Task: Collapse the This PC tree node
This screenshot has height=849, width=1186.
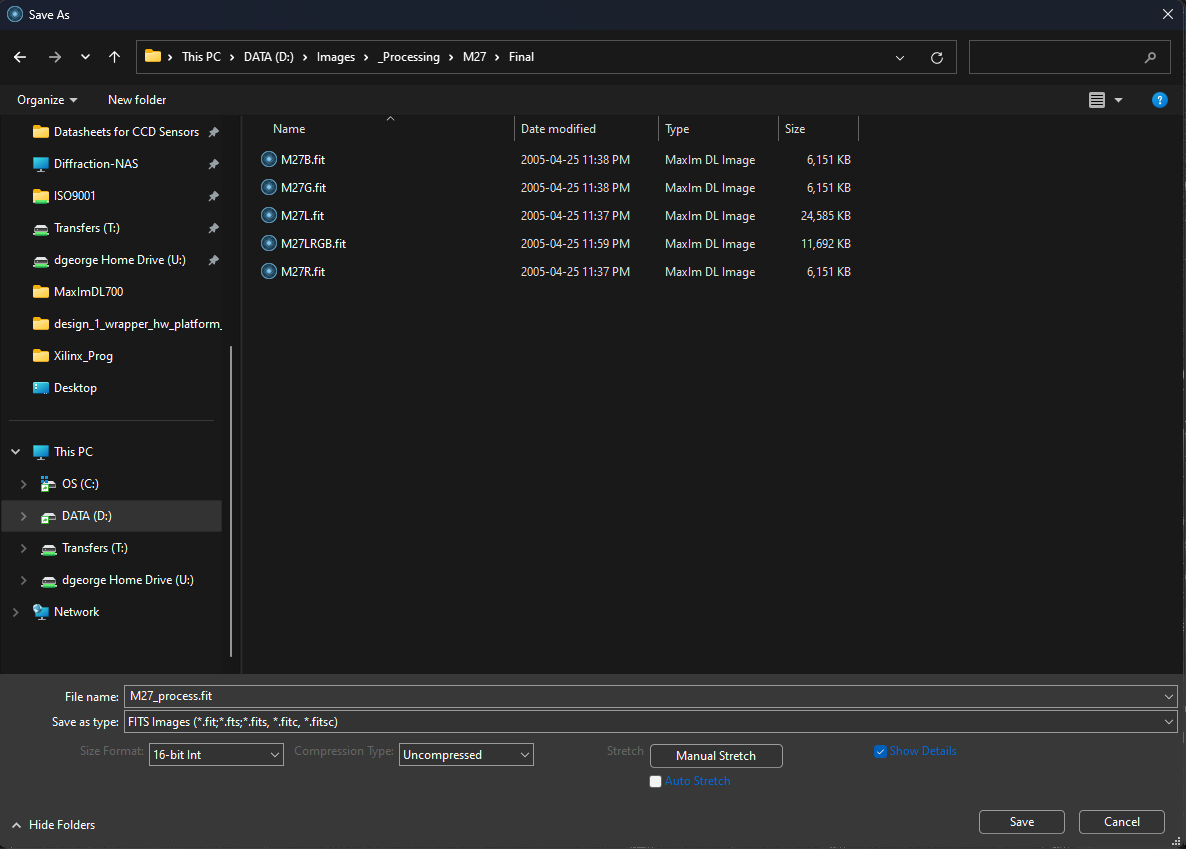Action: click(x=16, y=452)
